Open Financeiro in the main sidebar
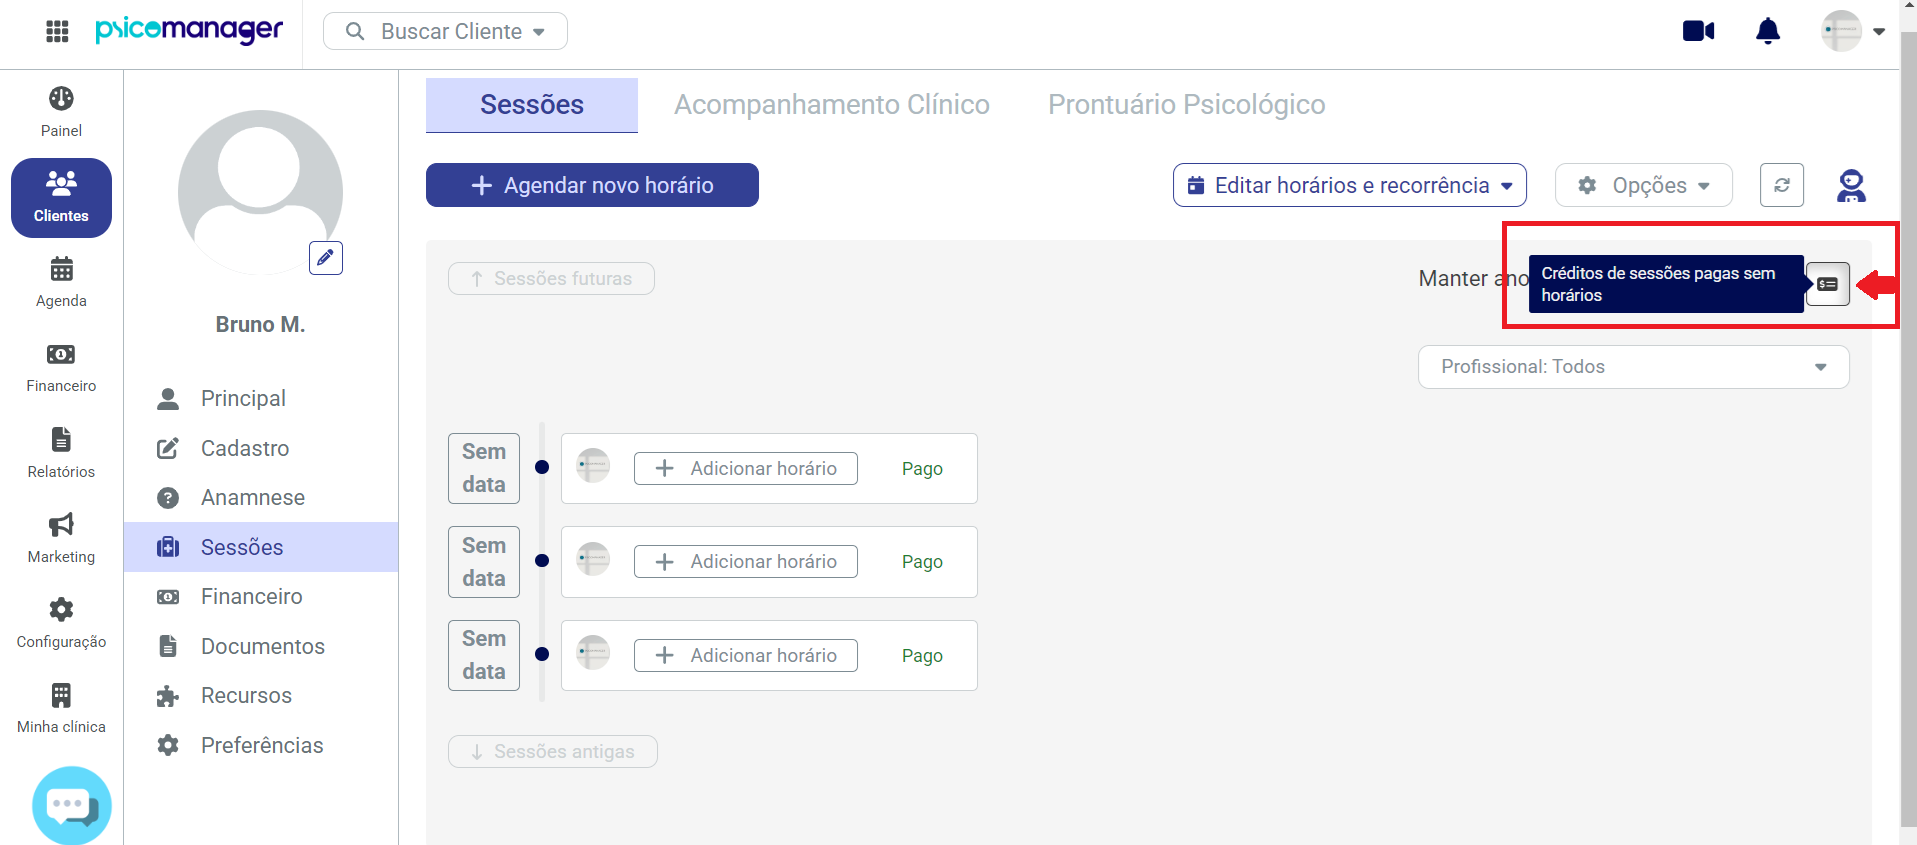Screen dimensions: 1917x845 pos(61,367)
